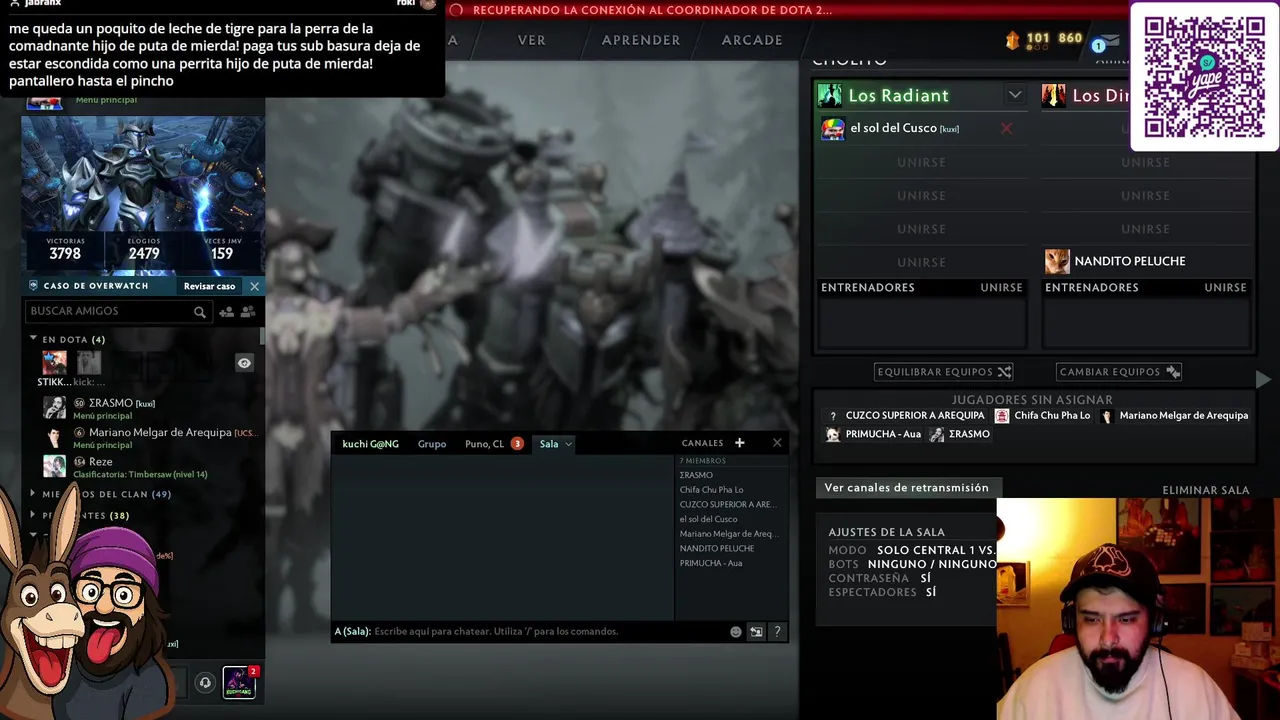Select NANDITO PELUCHE in chat members
The image size is (1280, 720).
717,548
